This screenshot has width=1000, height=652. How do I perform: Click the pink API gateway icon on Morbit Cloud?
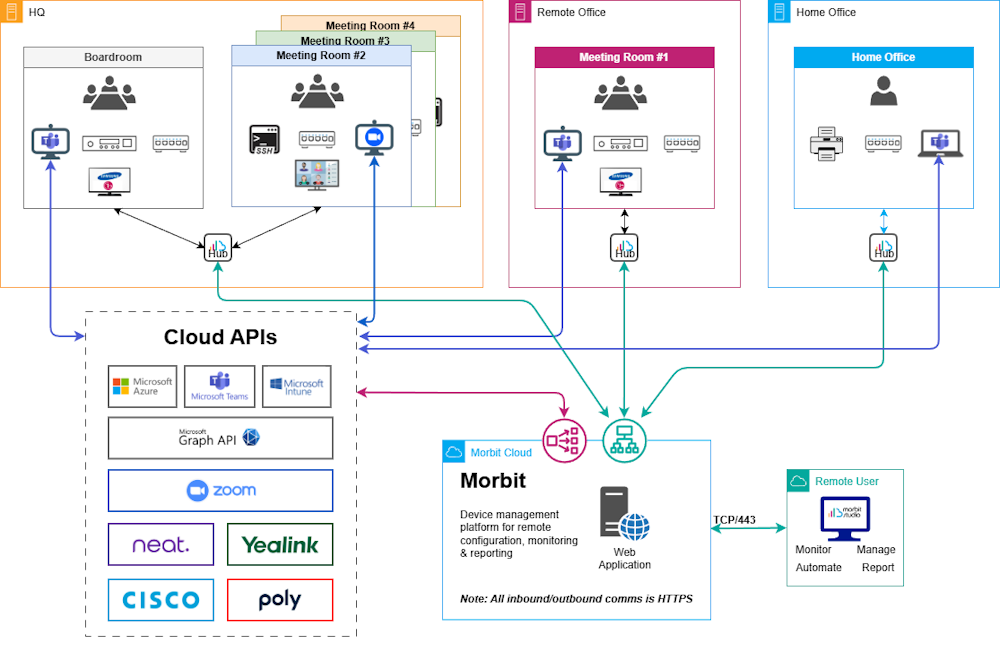pyautogui.click(x=564, y=441)
